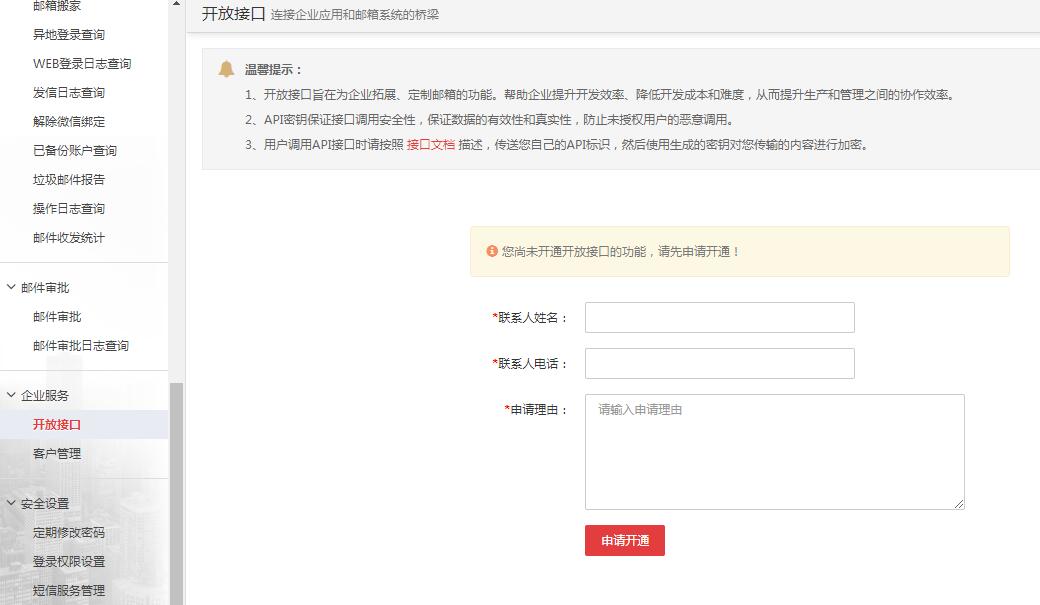Collapse the 企业服务 section
The image size is (1040, 605).
click(x=11, y=396)
